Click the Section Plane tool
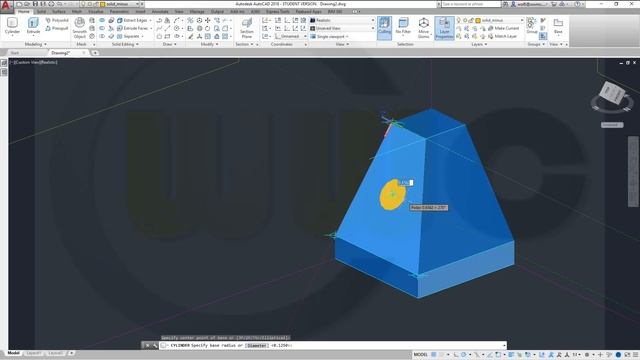This screenshot has width=640, height=360. tap(247, 28)
